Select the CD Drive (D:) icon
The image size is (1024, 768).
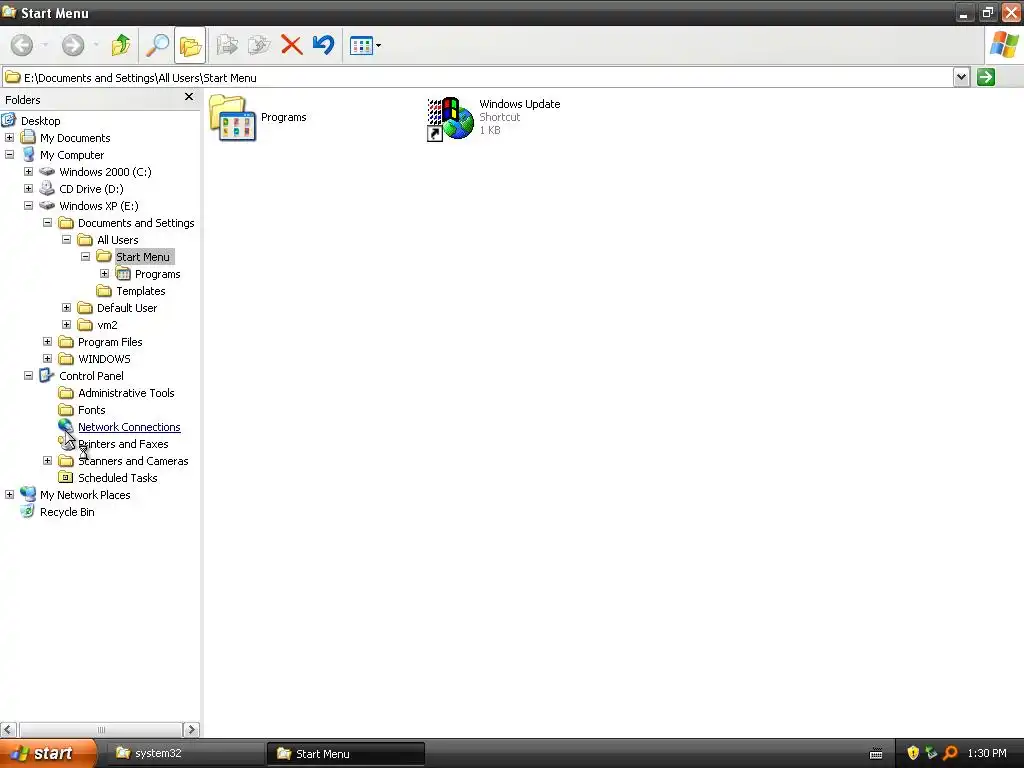pyautogui.click(x=46, y=189)
